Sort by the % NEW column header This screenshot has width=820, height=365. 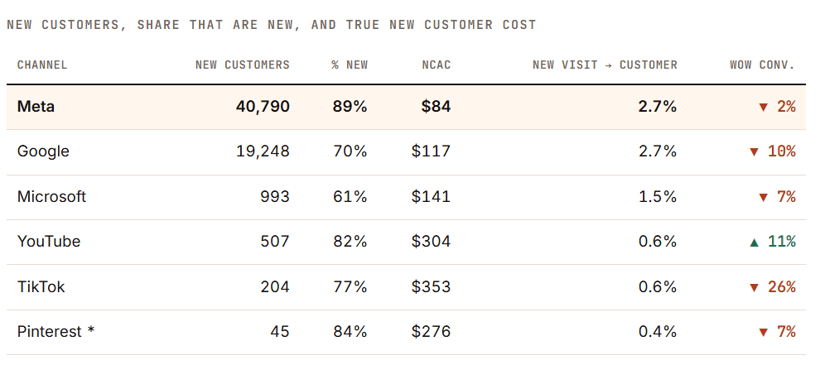coord(349,65)
